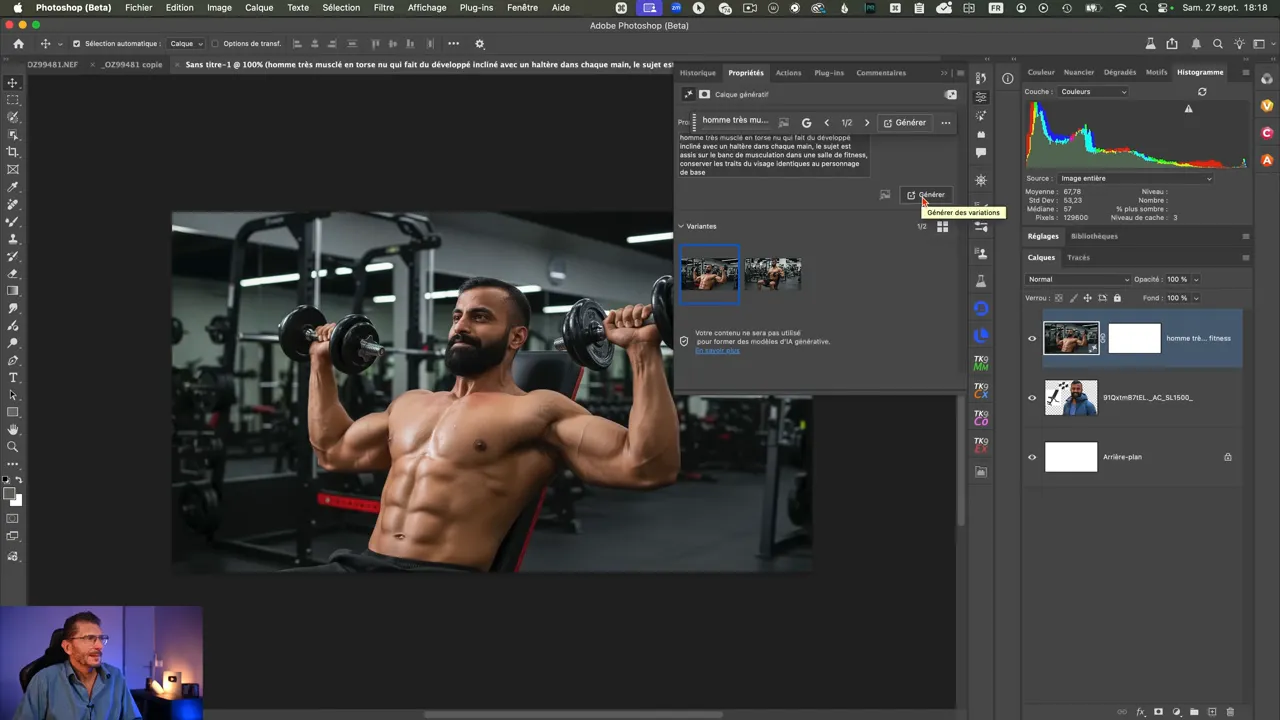Click the Générer button below the prompt

(925, 195)
